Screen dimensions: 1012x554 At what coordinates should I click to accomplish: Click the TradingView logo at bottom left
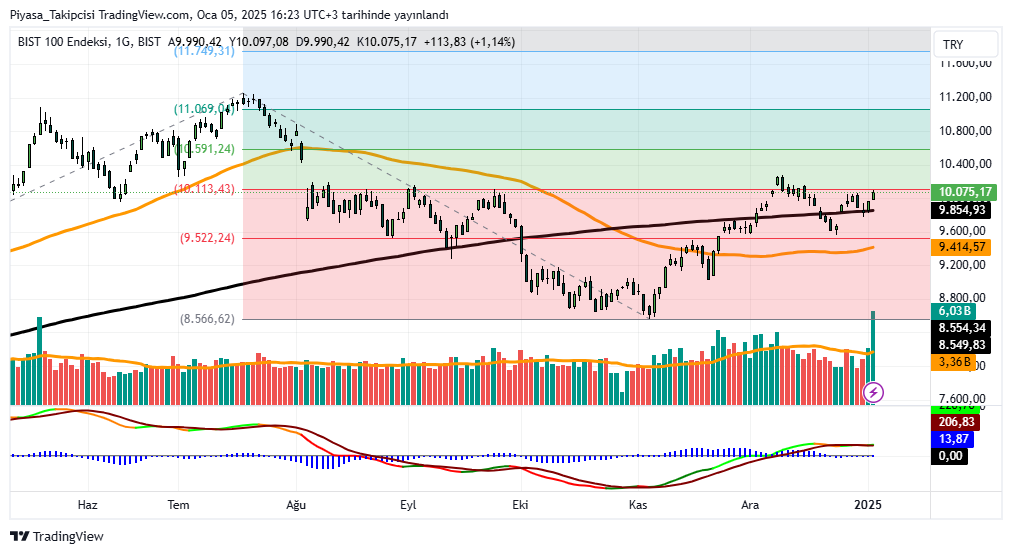(x=57, y=537)
